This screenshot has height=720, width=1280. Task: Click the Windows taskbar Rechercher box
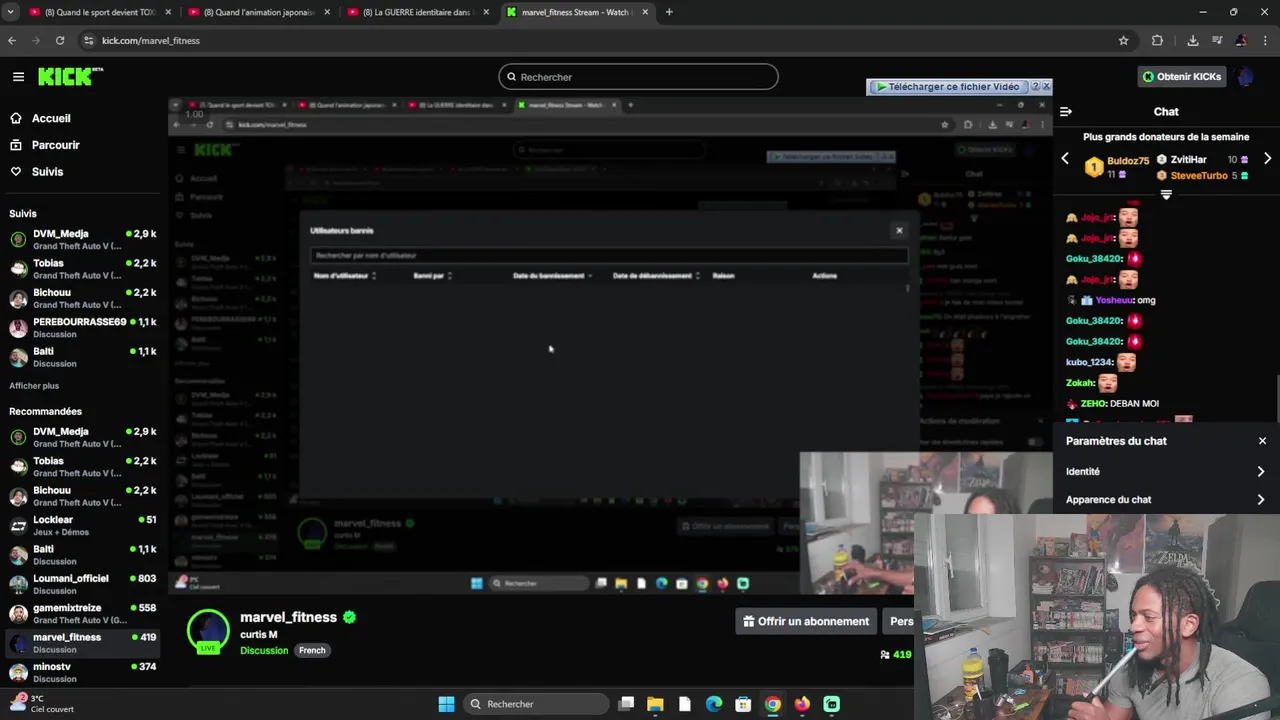(535, 704)
